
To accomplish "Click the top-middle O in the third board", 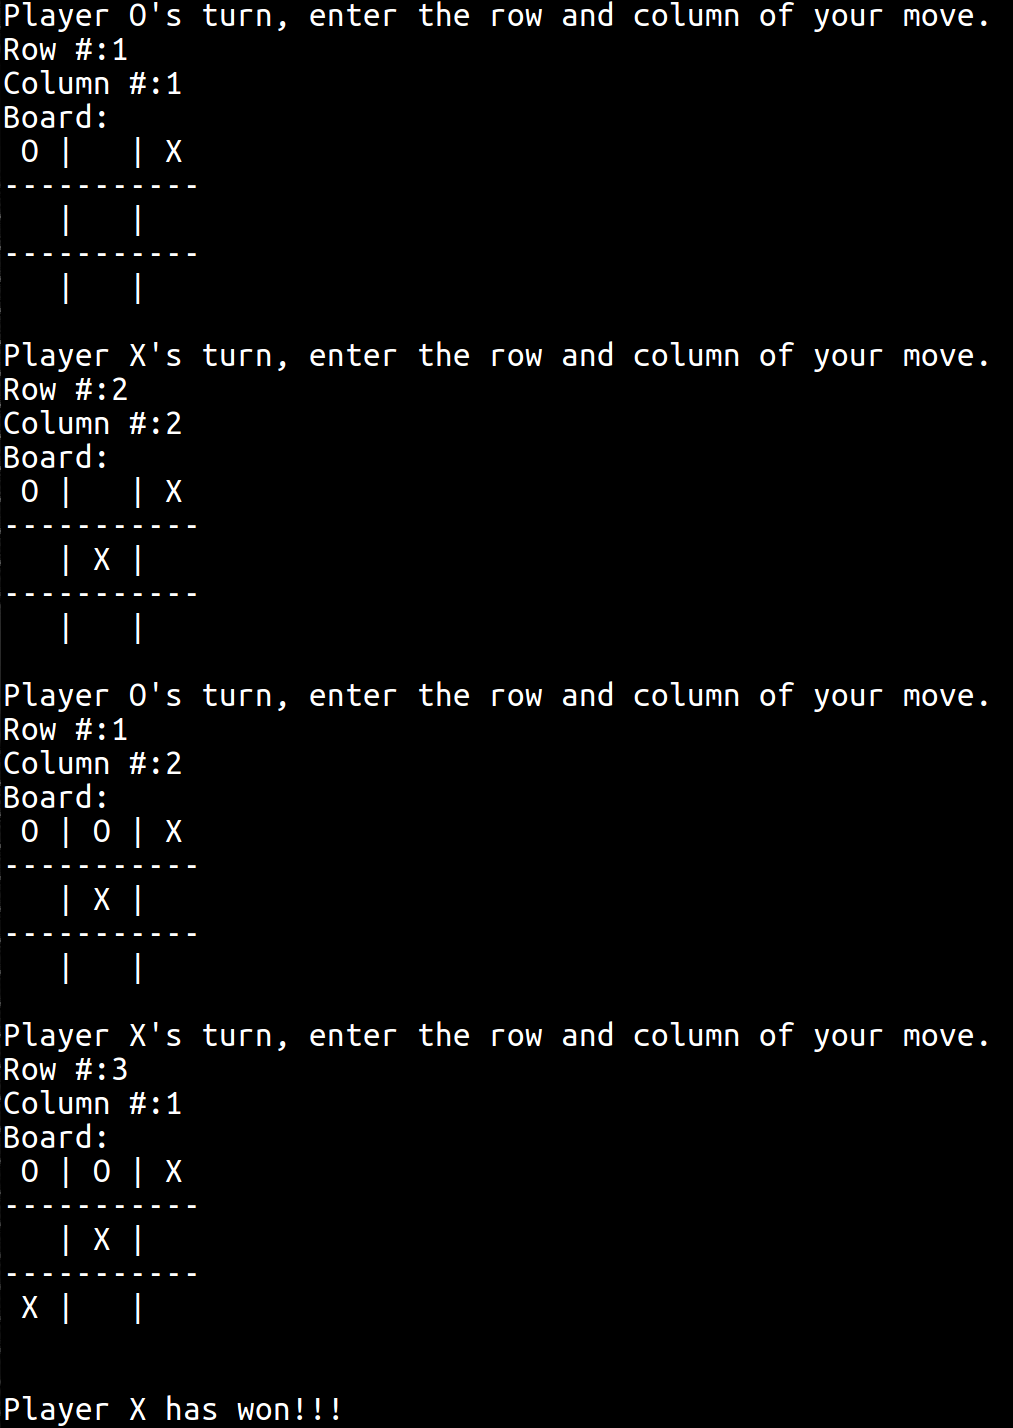I will click(102, 832).
